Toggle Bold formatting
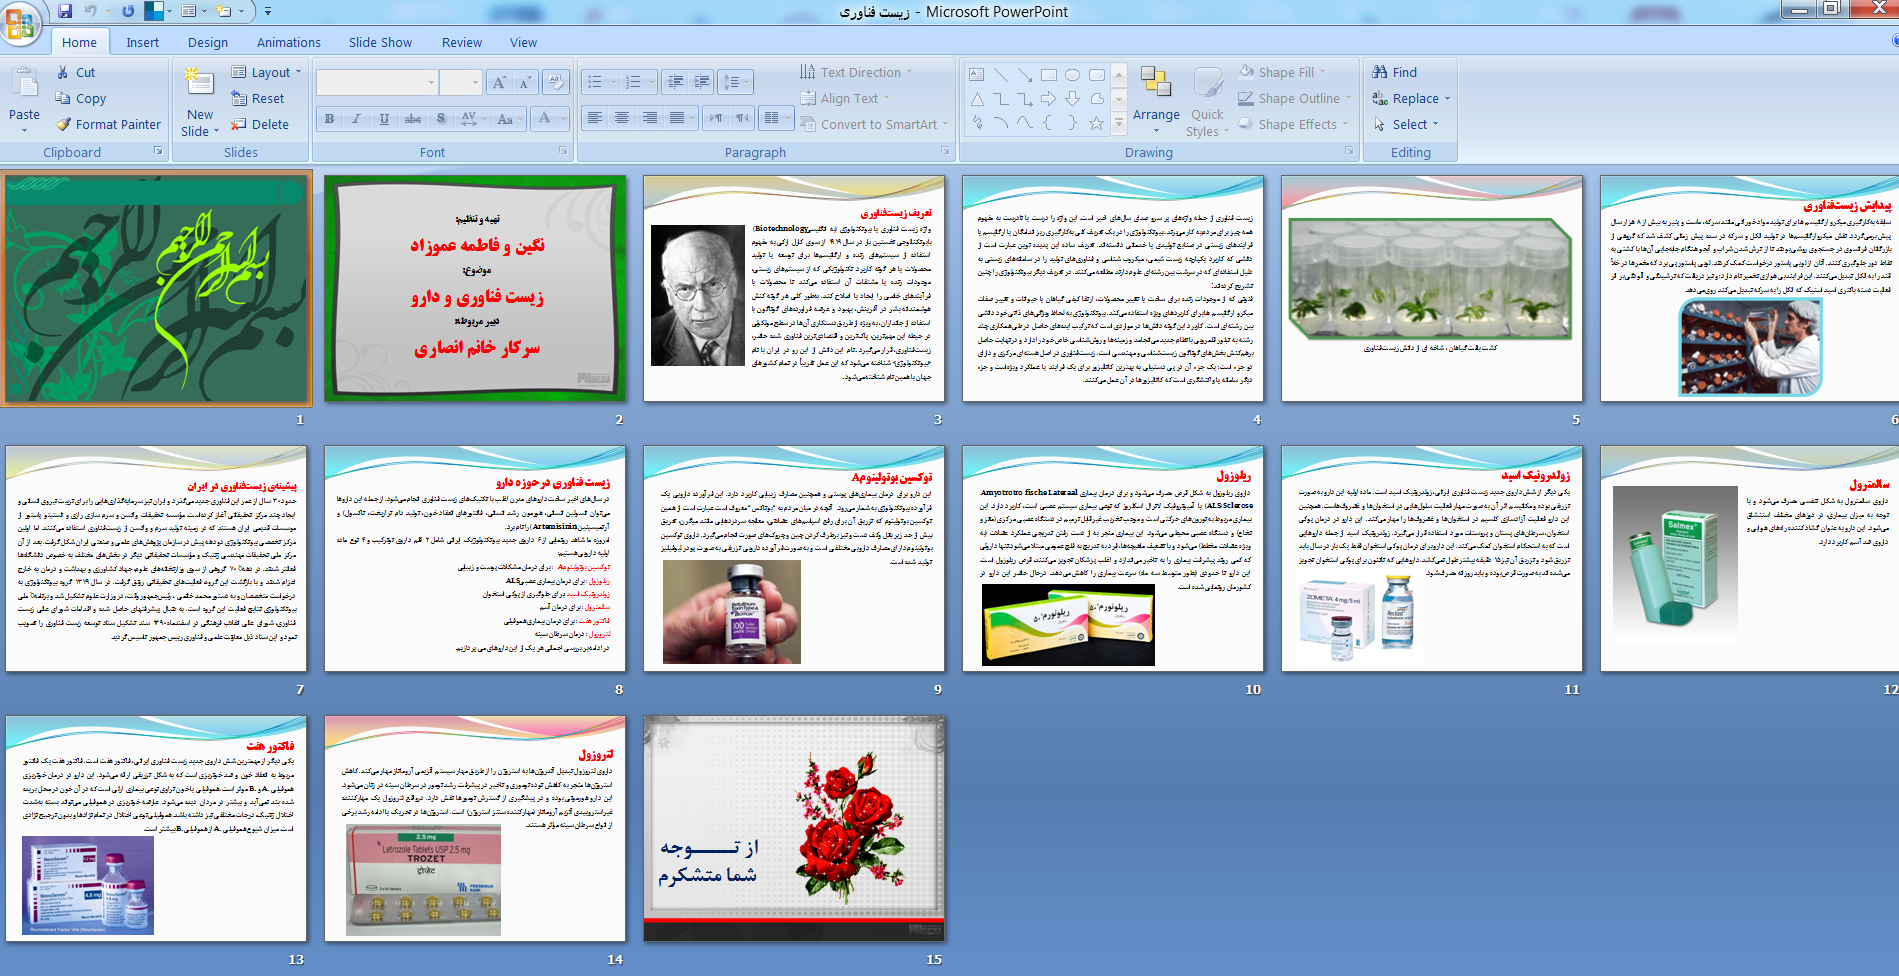Viewport: 1899px width, 976px height. click(329, 118)
